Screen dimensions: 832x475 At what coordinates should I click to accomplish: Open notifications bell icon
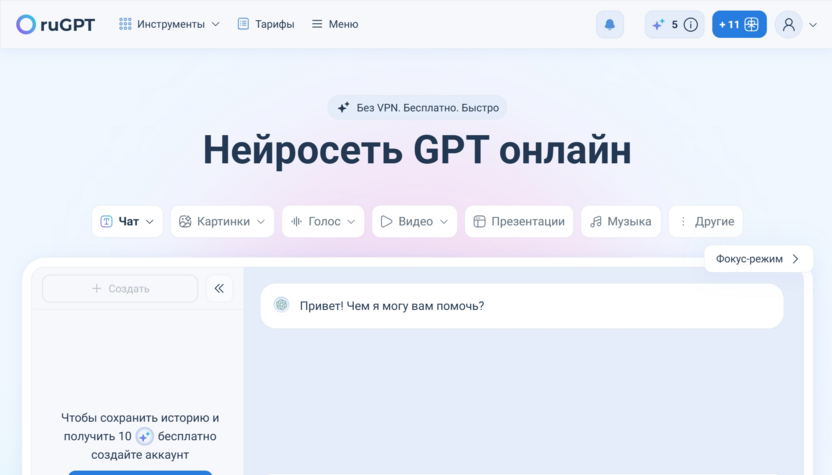(x=610, y=24)
